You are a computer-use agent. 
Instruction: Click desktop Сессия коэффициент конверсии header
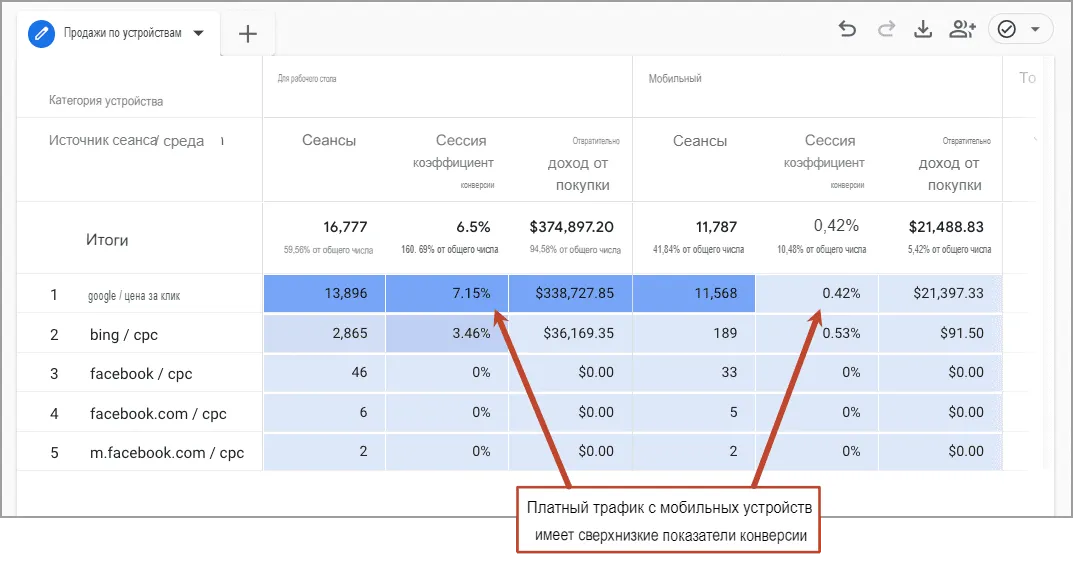click(453, 162)
